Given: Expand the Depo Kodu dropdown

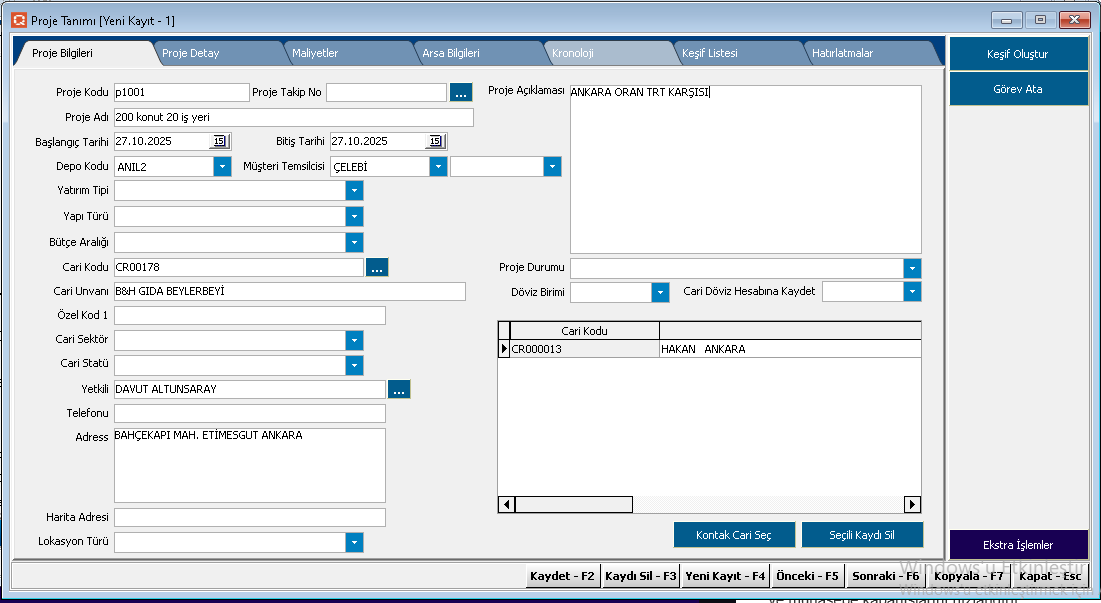Looking at the screenshot, I should 222,167.
